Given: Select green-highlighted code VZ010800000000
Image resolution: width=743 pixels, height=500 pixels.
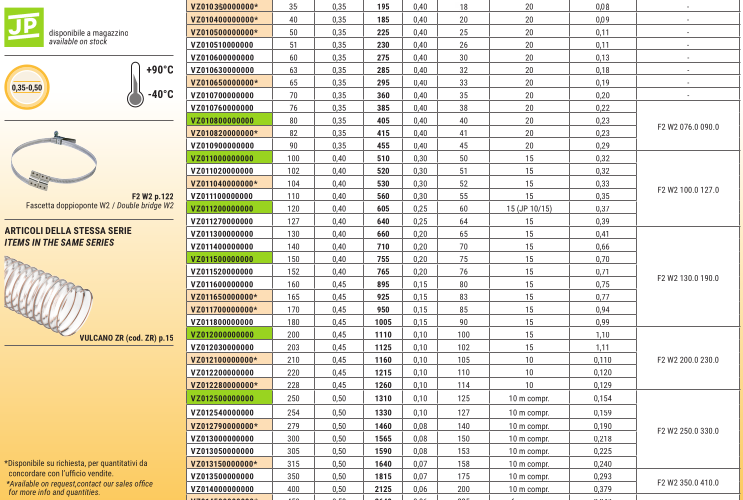Looking at the screenshot, I should click(223, 120).
